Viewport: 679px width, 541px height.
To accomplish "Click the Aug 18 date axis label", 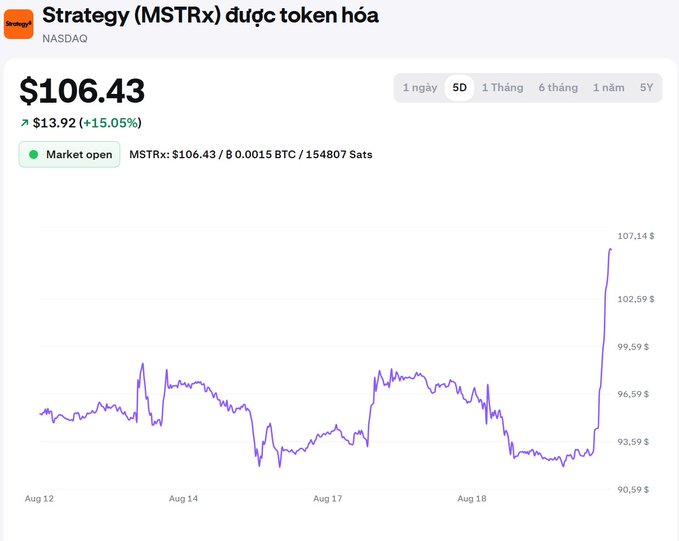I will 472,499.
